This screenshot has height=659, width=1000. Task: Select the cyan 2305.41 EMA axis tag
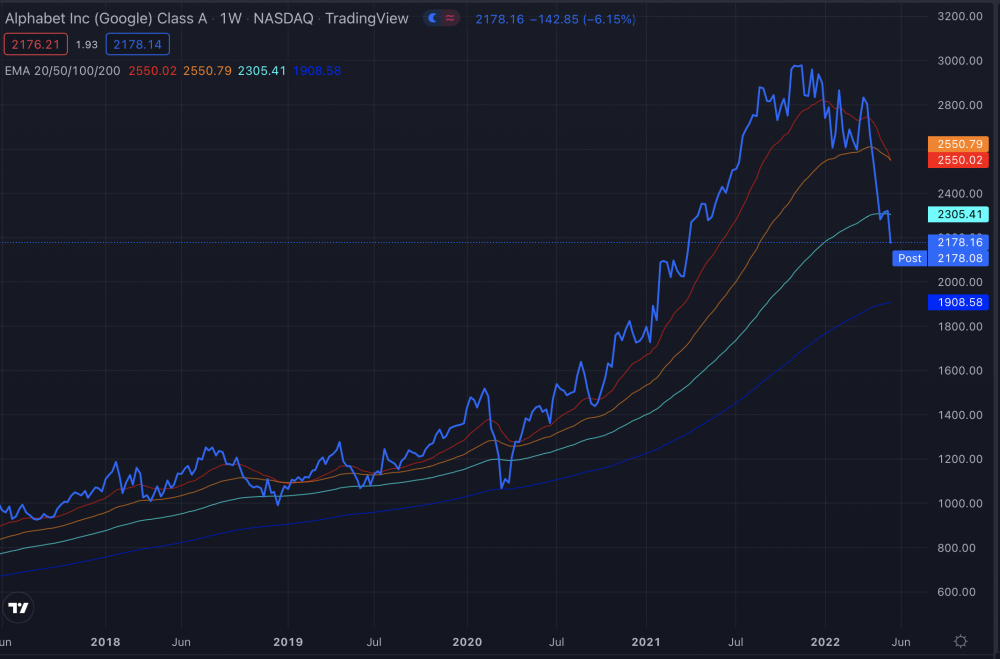point(958,214)
